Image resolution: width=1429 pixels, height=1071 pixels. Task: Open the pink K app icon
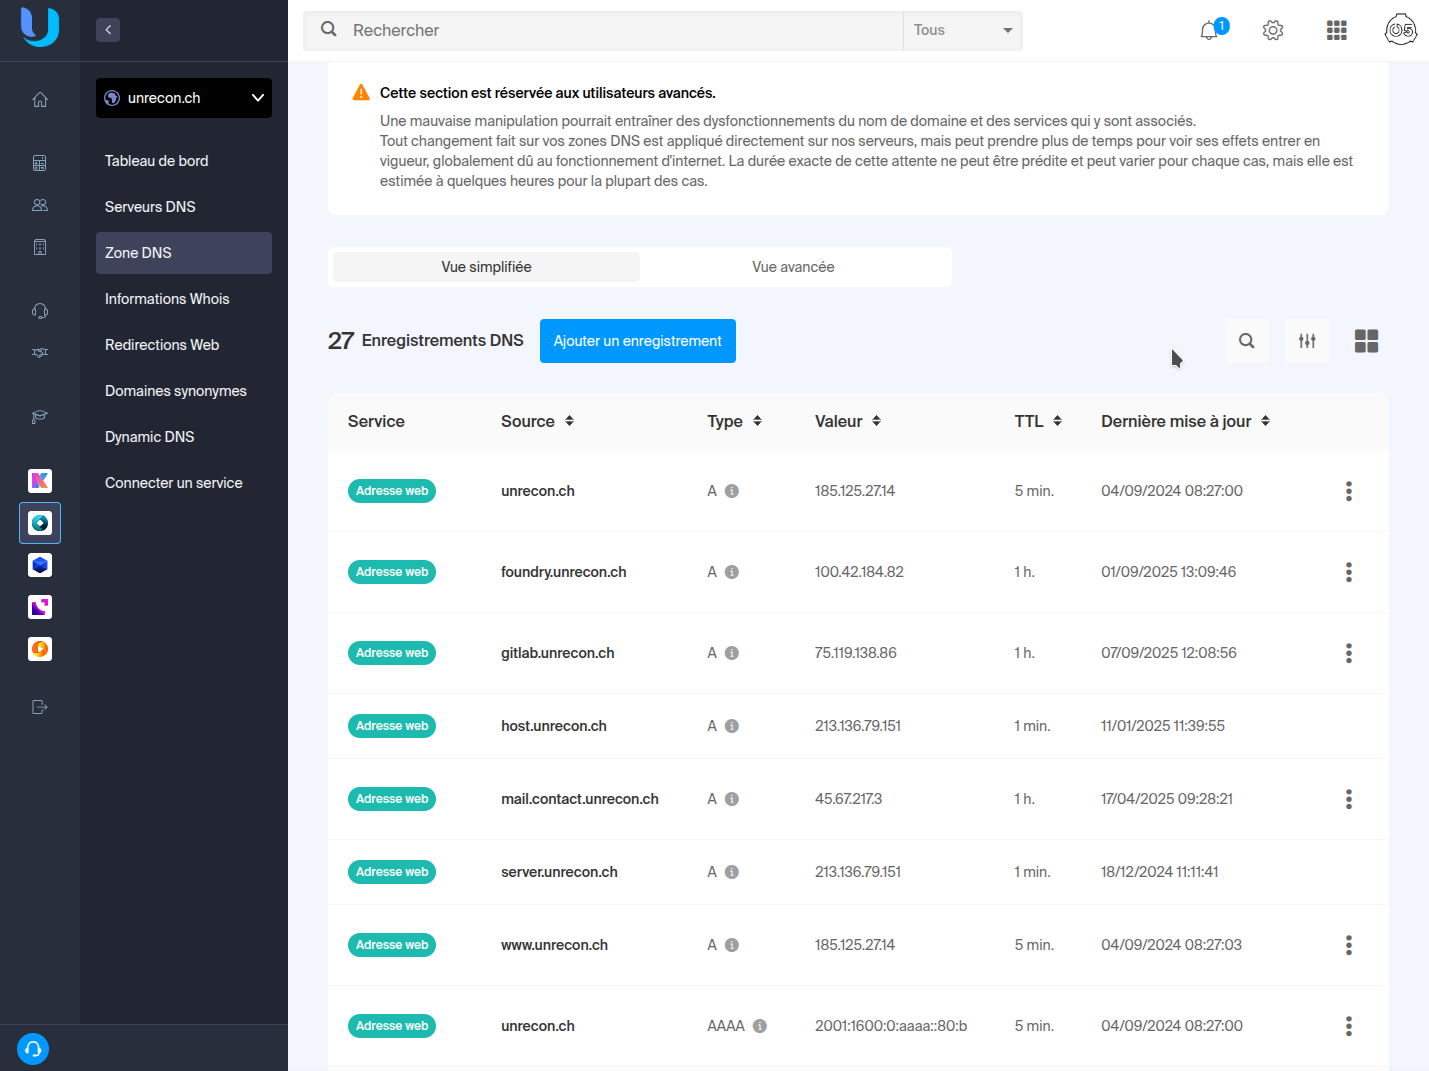point(40,481)
